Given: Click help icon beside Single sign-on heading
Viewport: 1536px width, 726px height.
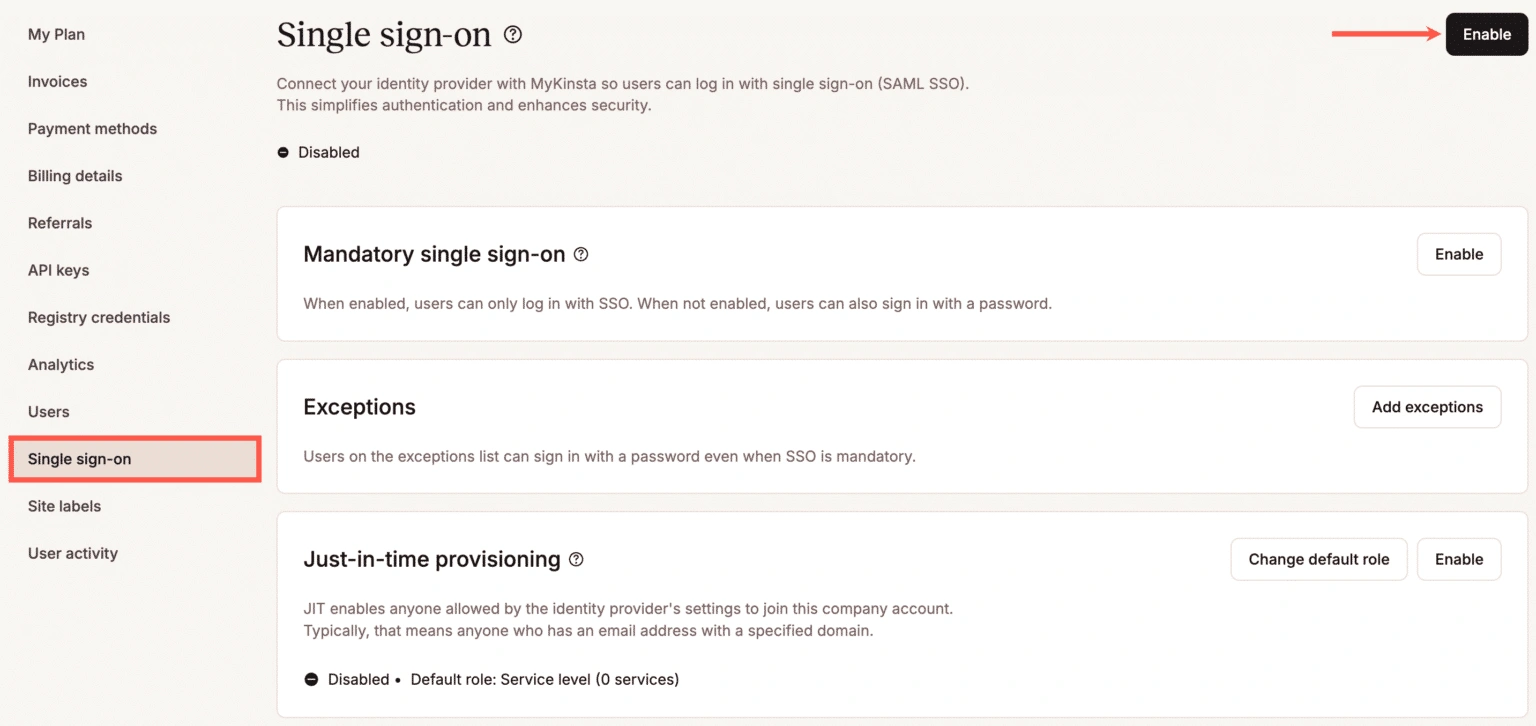Looking at the screenshot, I should (x=513, y=35).
